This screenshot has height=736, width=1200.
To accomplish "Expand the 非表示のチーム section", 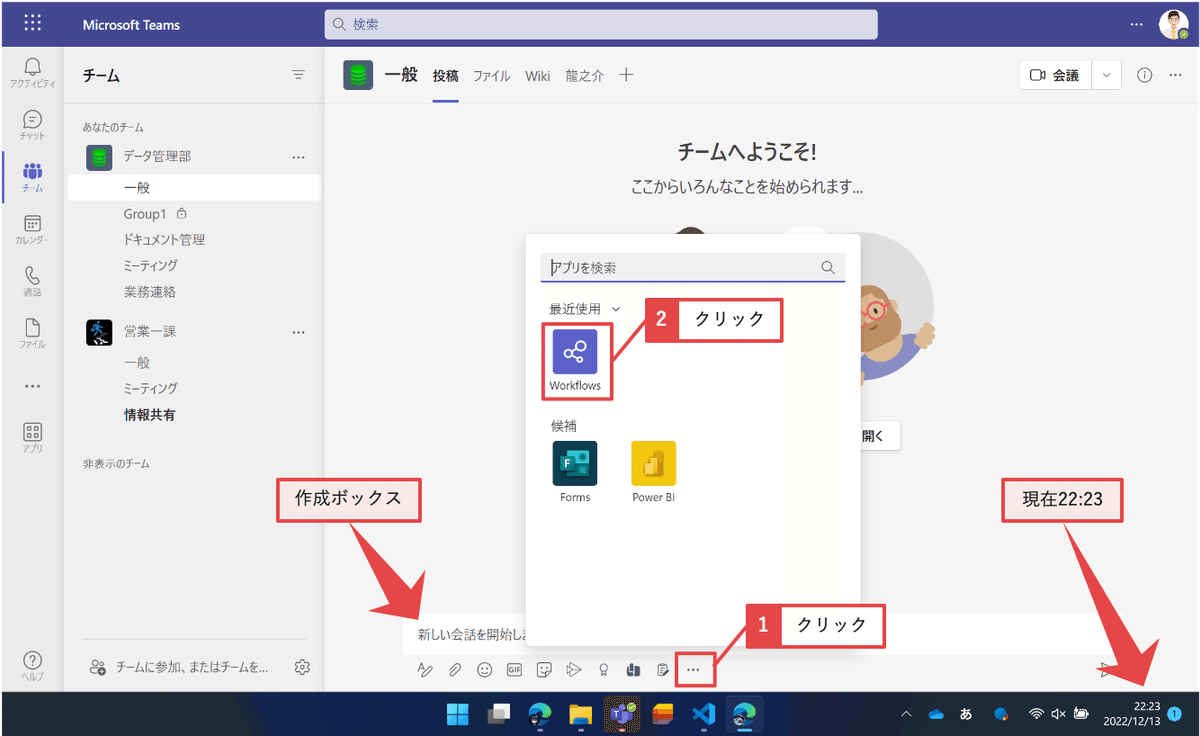I will (x=116, y=464).
